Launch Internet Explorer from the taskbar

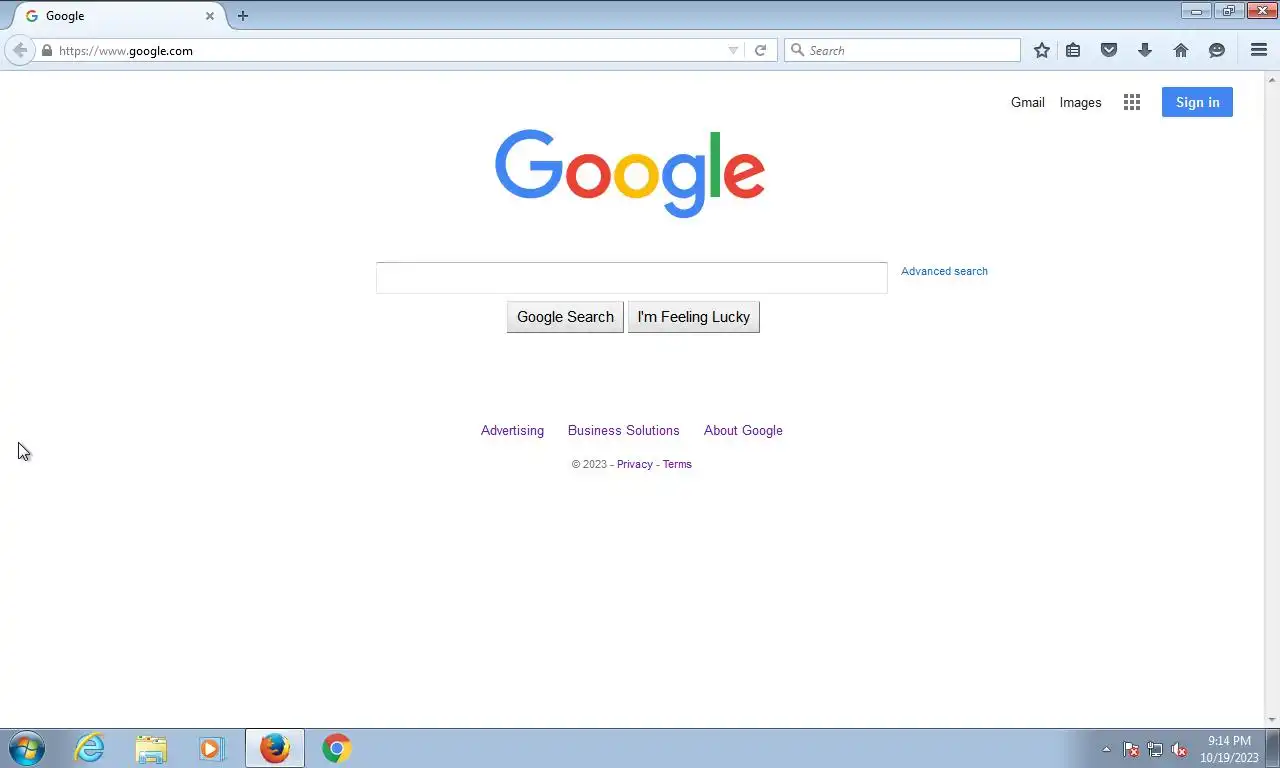[89, 748]
